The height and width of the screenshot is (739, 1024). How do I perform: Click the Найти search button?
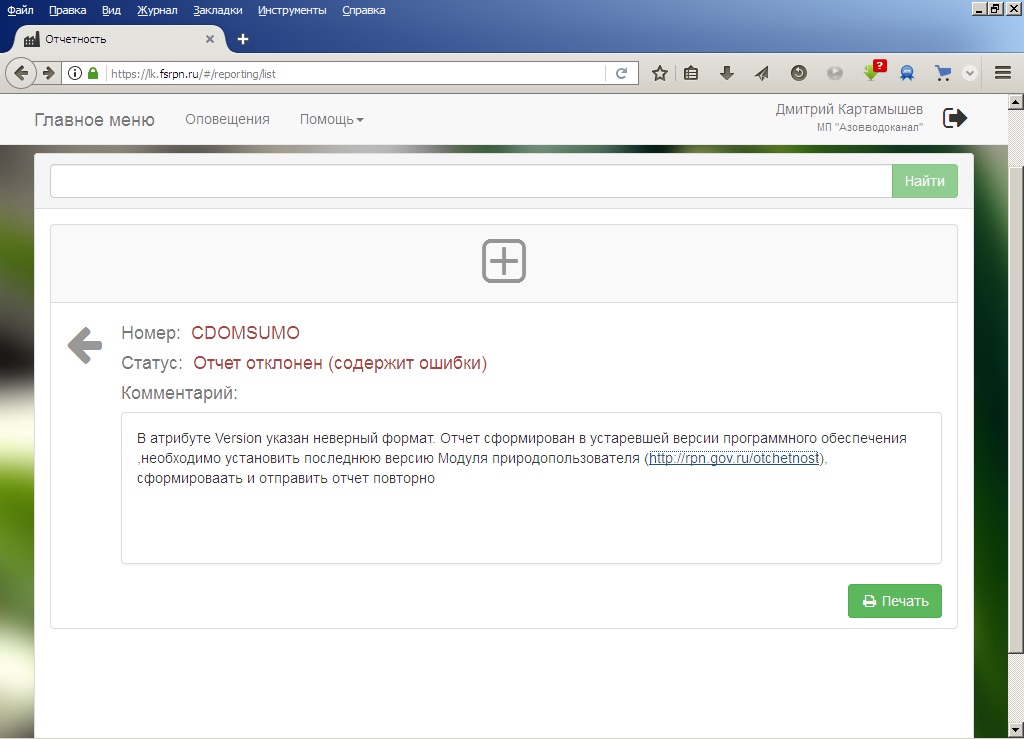coord(924,181)
